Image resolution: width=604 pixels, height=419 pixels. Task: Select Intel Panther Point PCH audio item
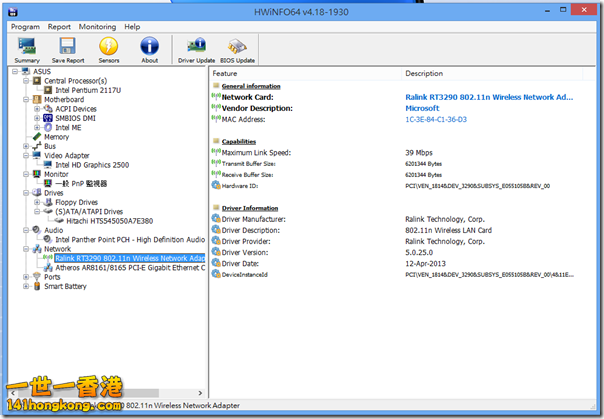pyautogui.click(x=130, y=240)
